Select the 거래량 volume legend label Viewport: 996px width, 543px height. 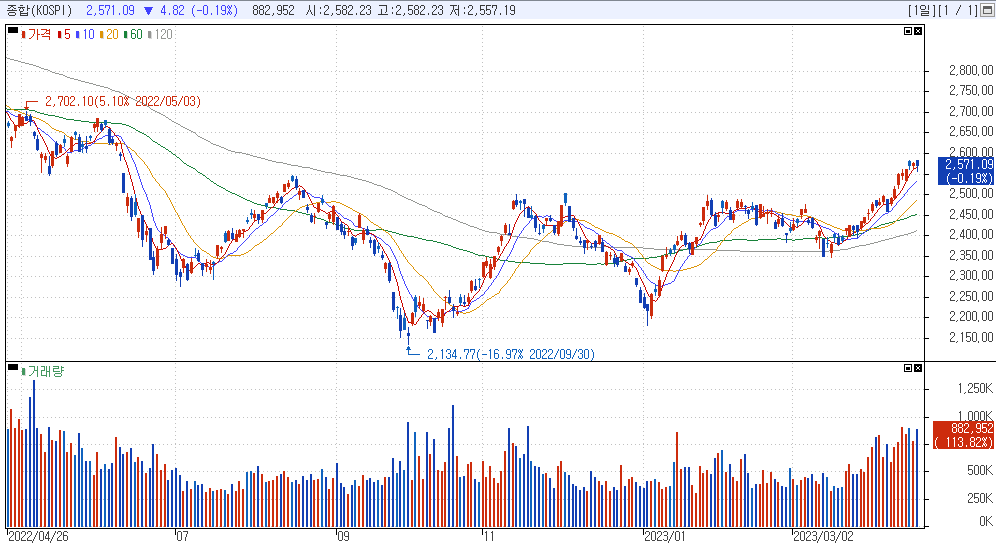(x=46, y=372)
